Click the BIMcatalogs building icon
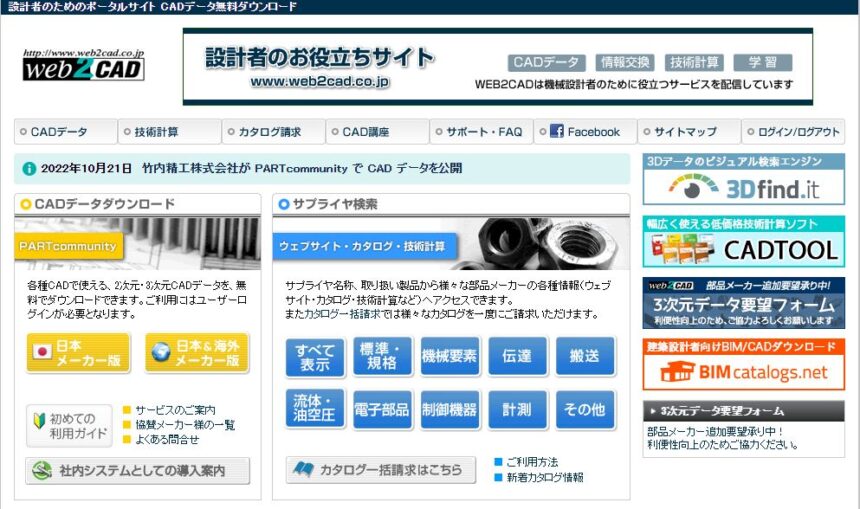Image resolution: width=860 pixels, height=509 pixels. tap(677, 372)
